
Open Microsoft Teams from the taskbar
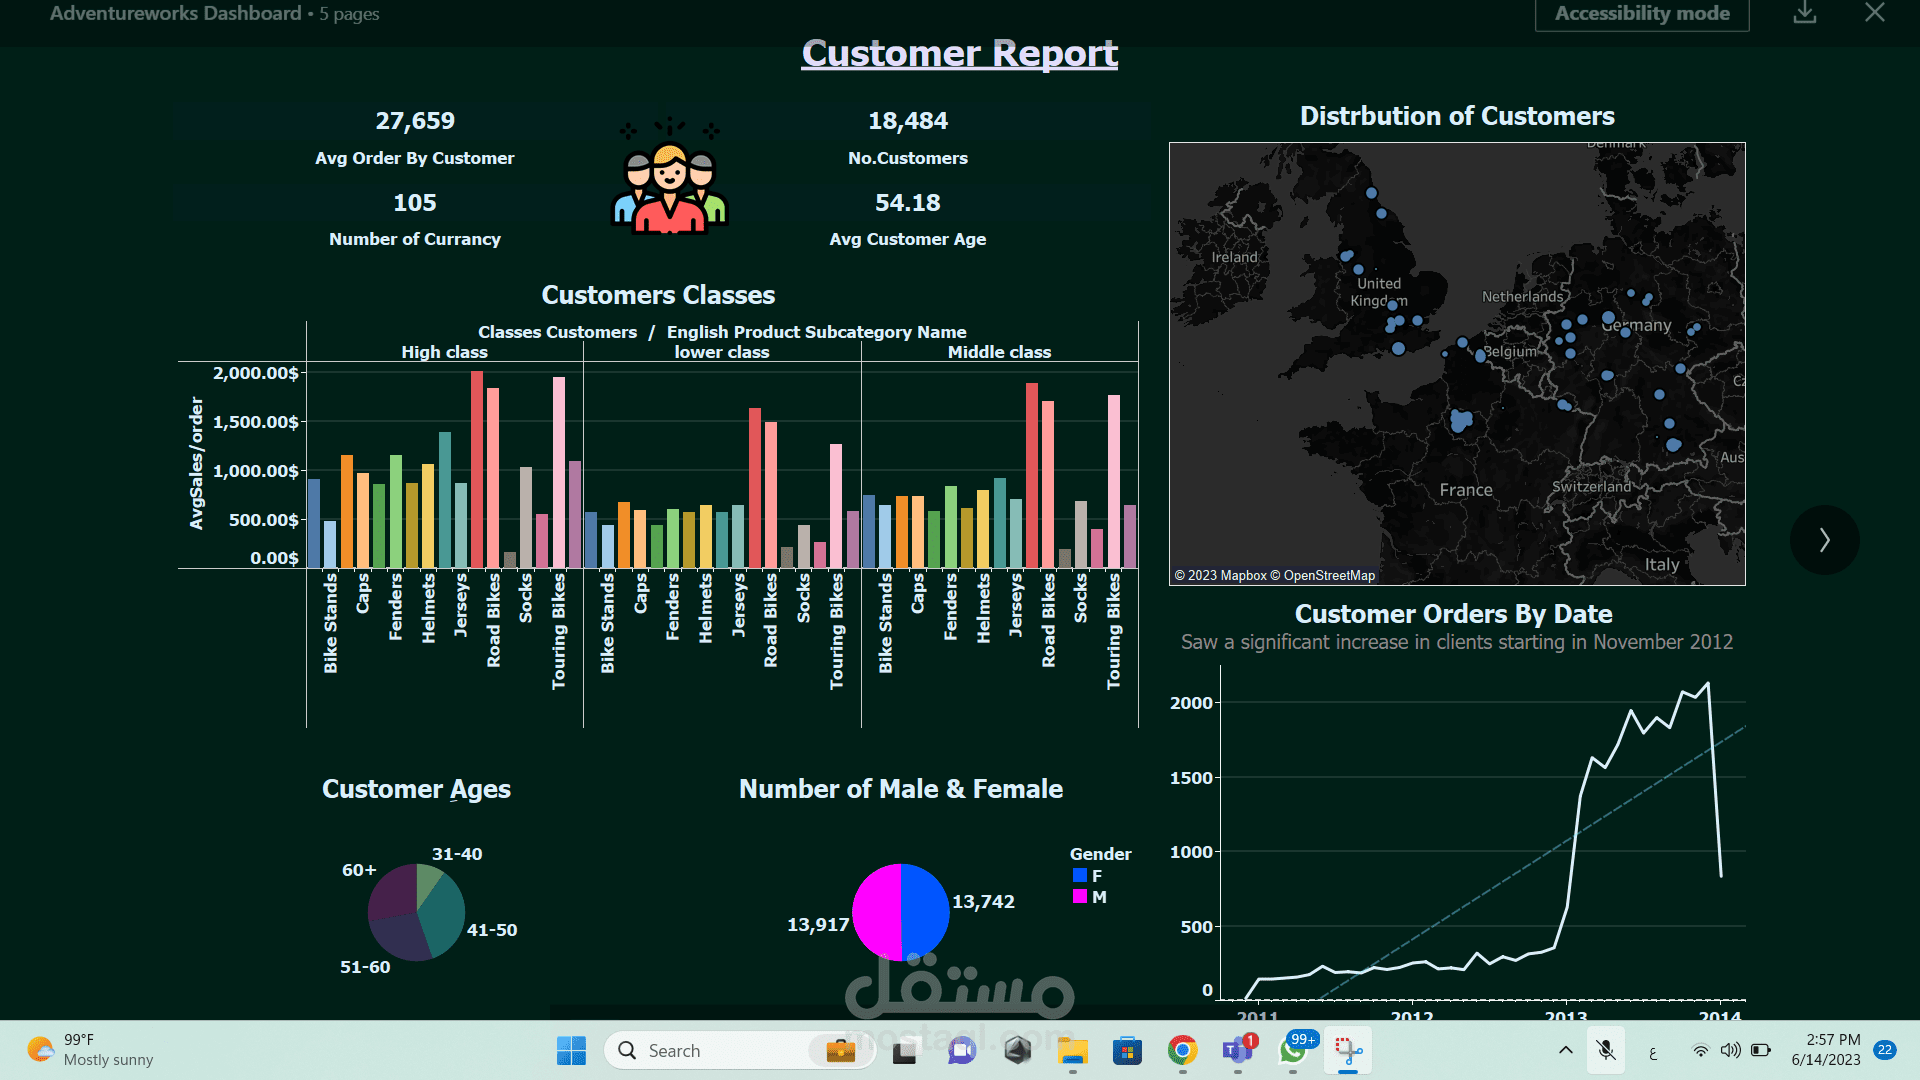click(x=1237, y=1050)
